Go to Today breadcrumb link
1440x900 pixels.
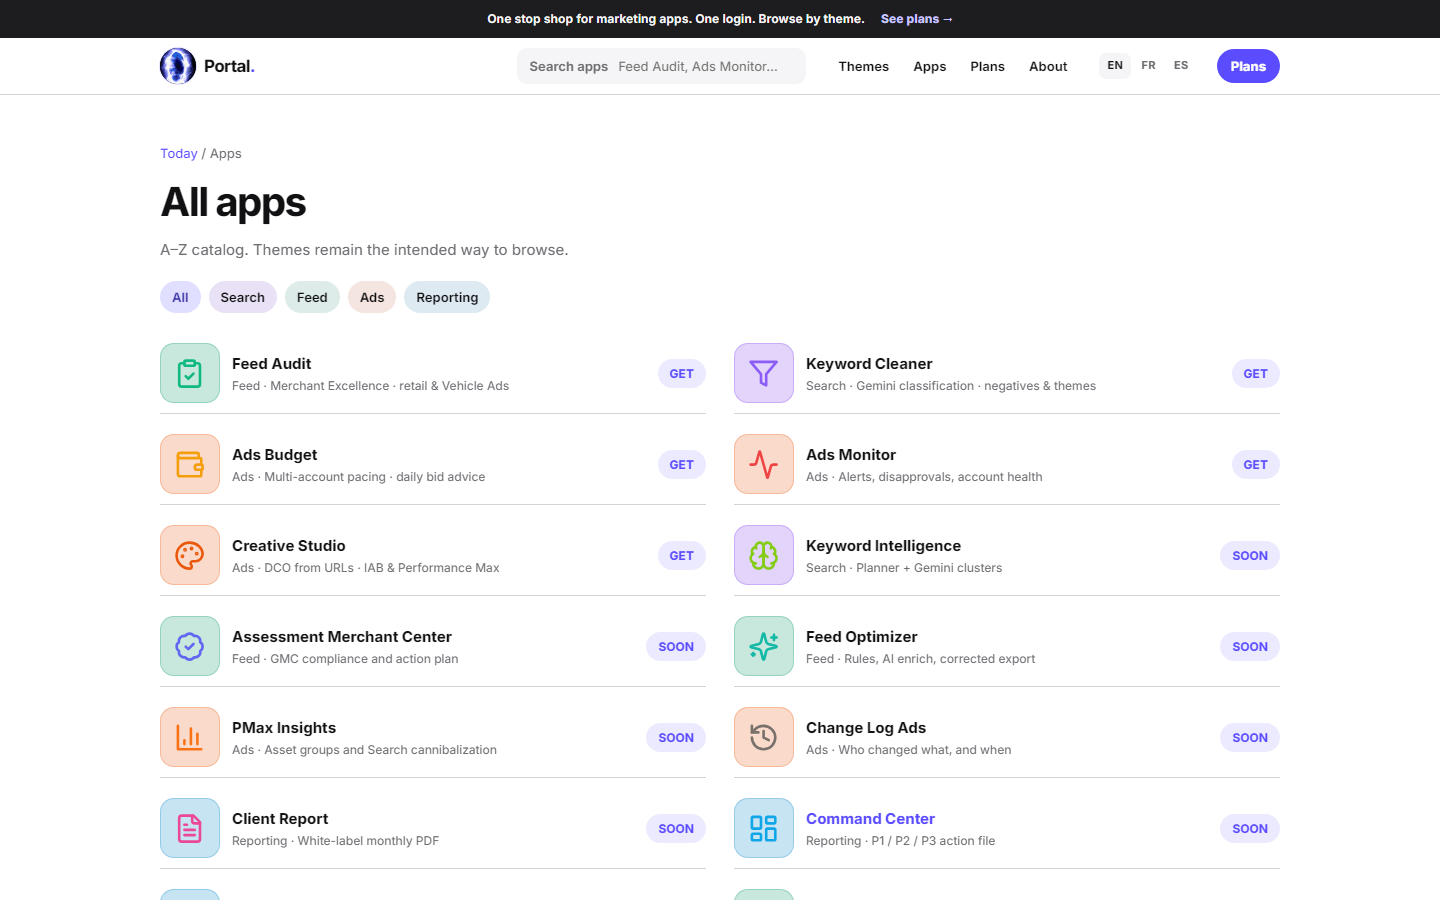tap(179, 153)
